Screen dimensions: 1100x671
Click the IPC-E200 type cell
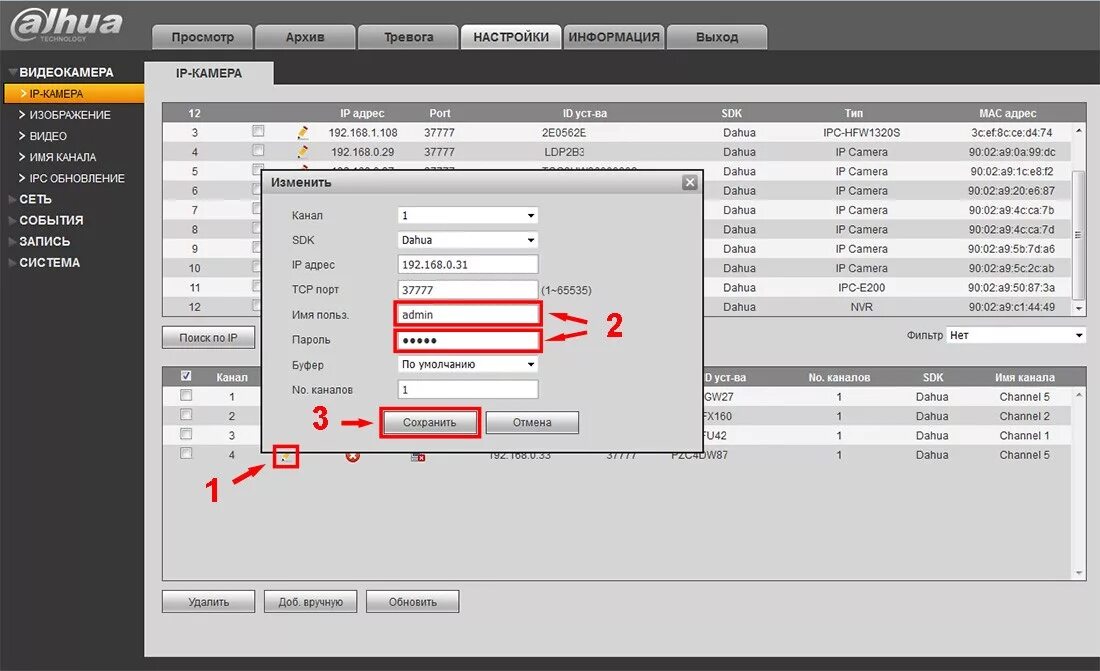pos(861,287)
